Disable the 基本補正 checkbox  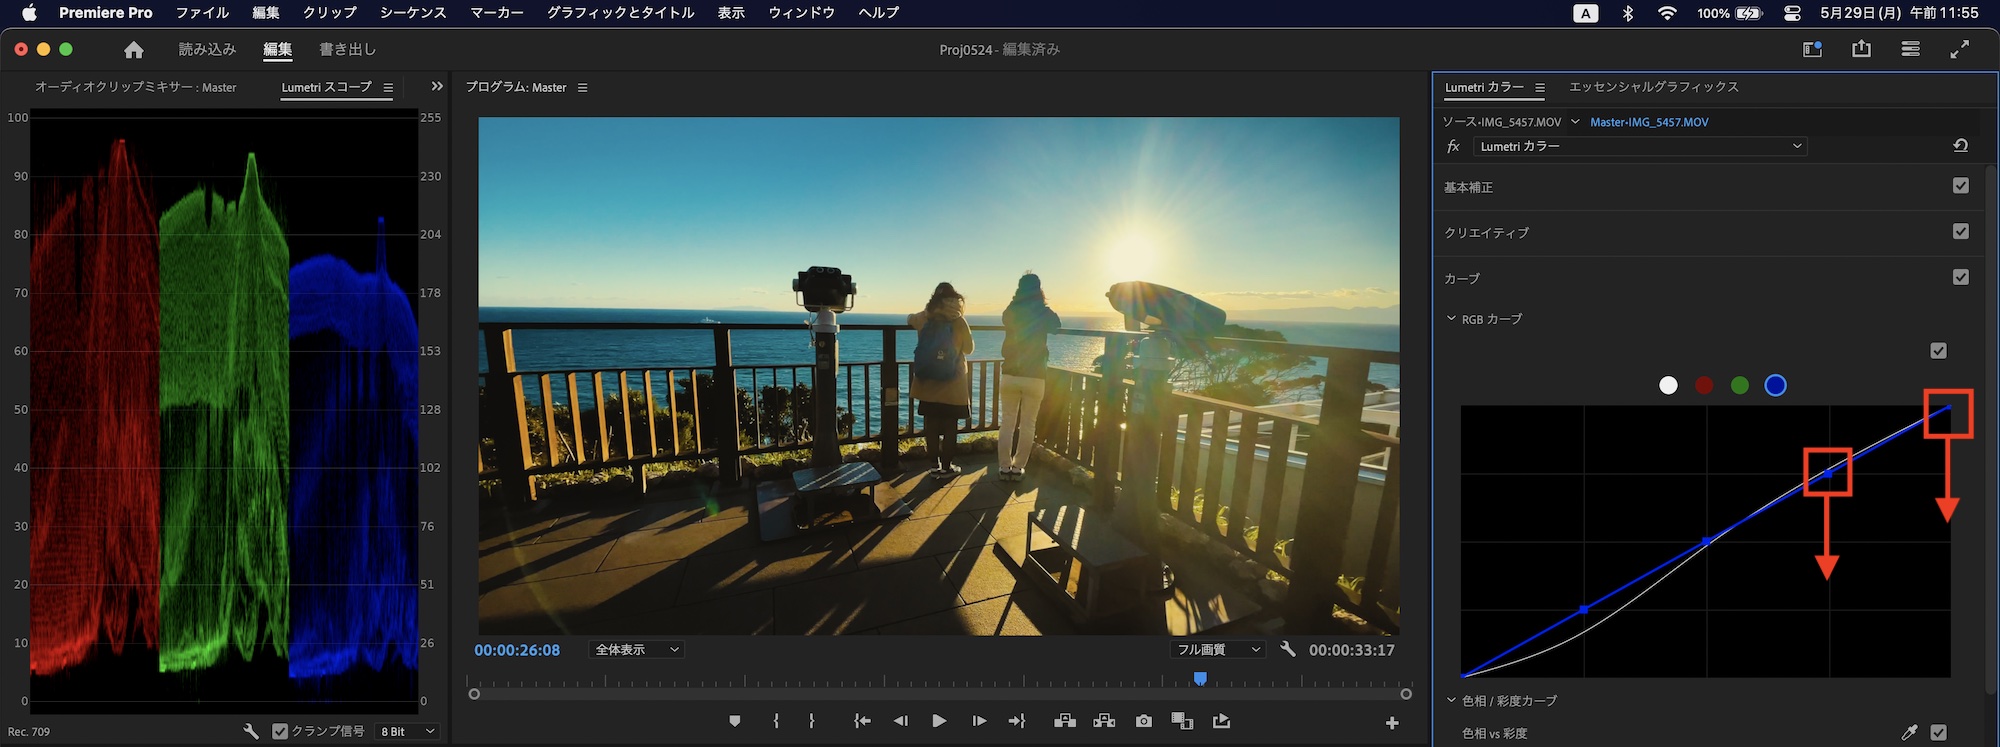pyautogui.click(x=1960, y=186)
